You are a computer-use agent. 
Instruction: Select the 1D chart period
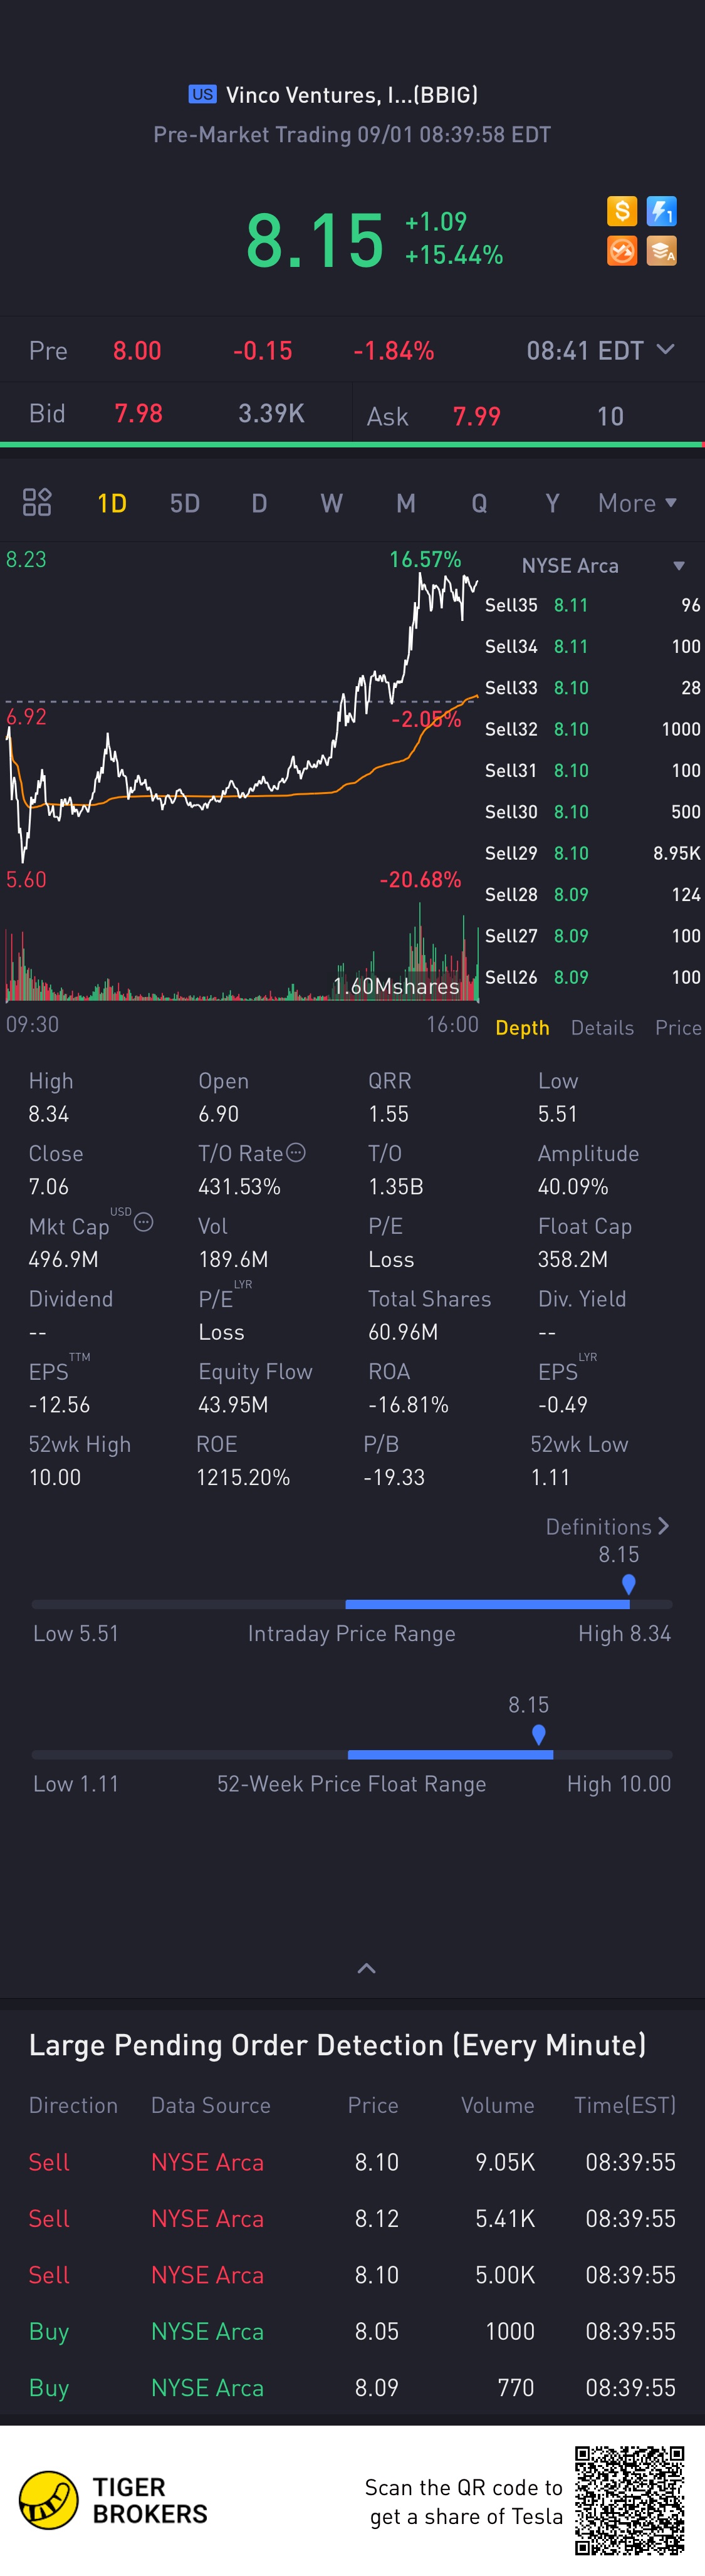click(x=112, y=503)
